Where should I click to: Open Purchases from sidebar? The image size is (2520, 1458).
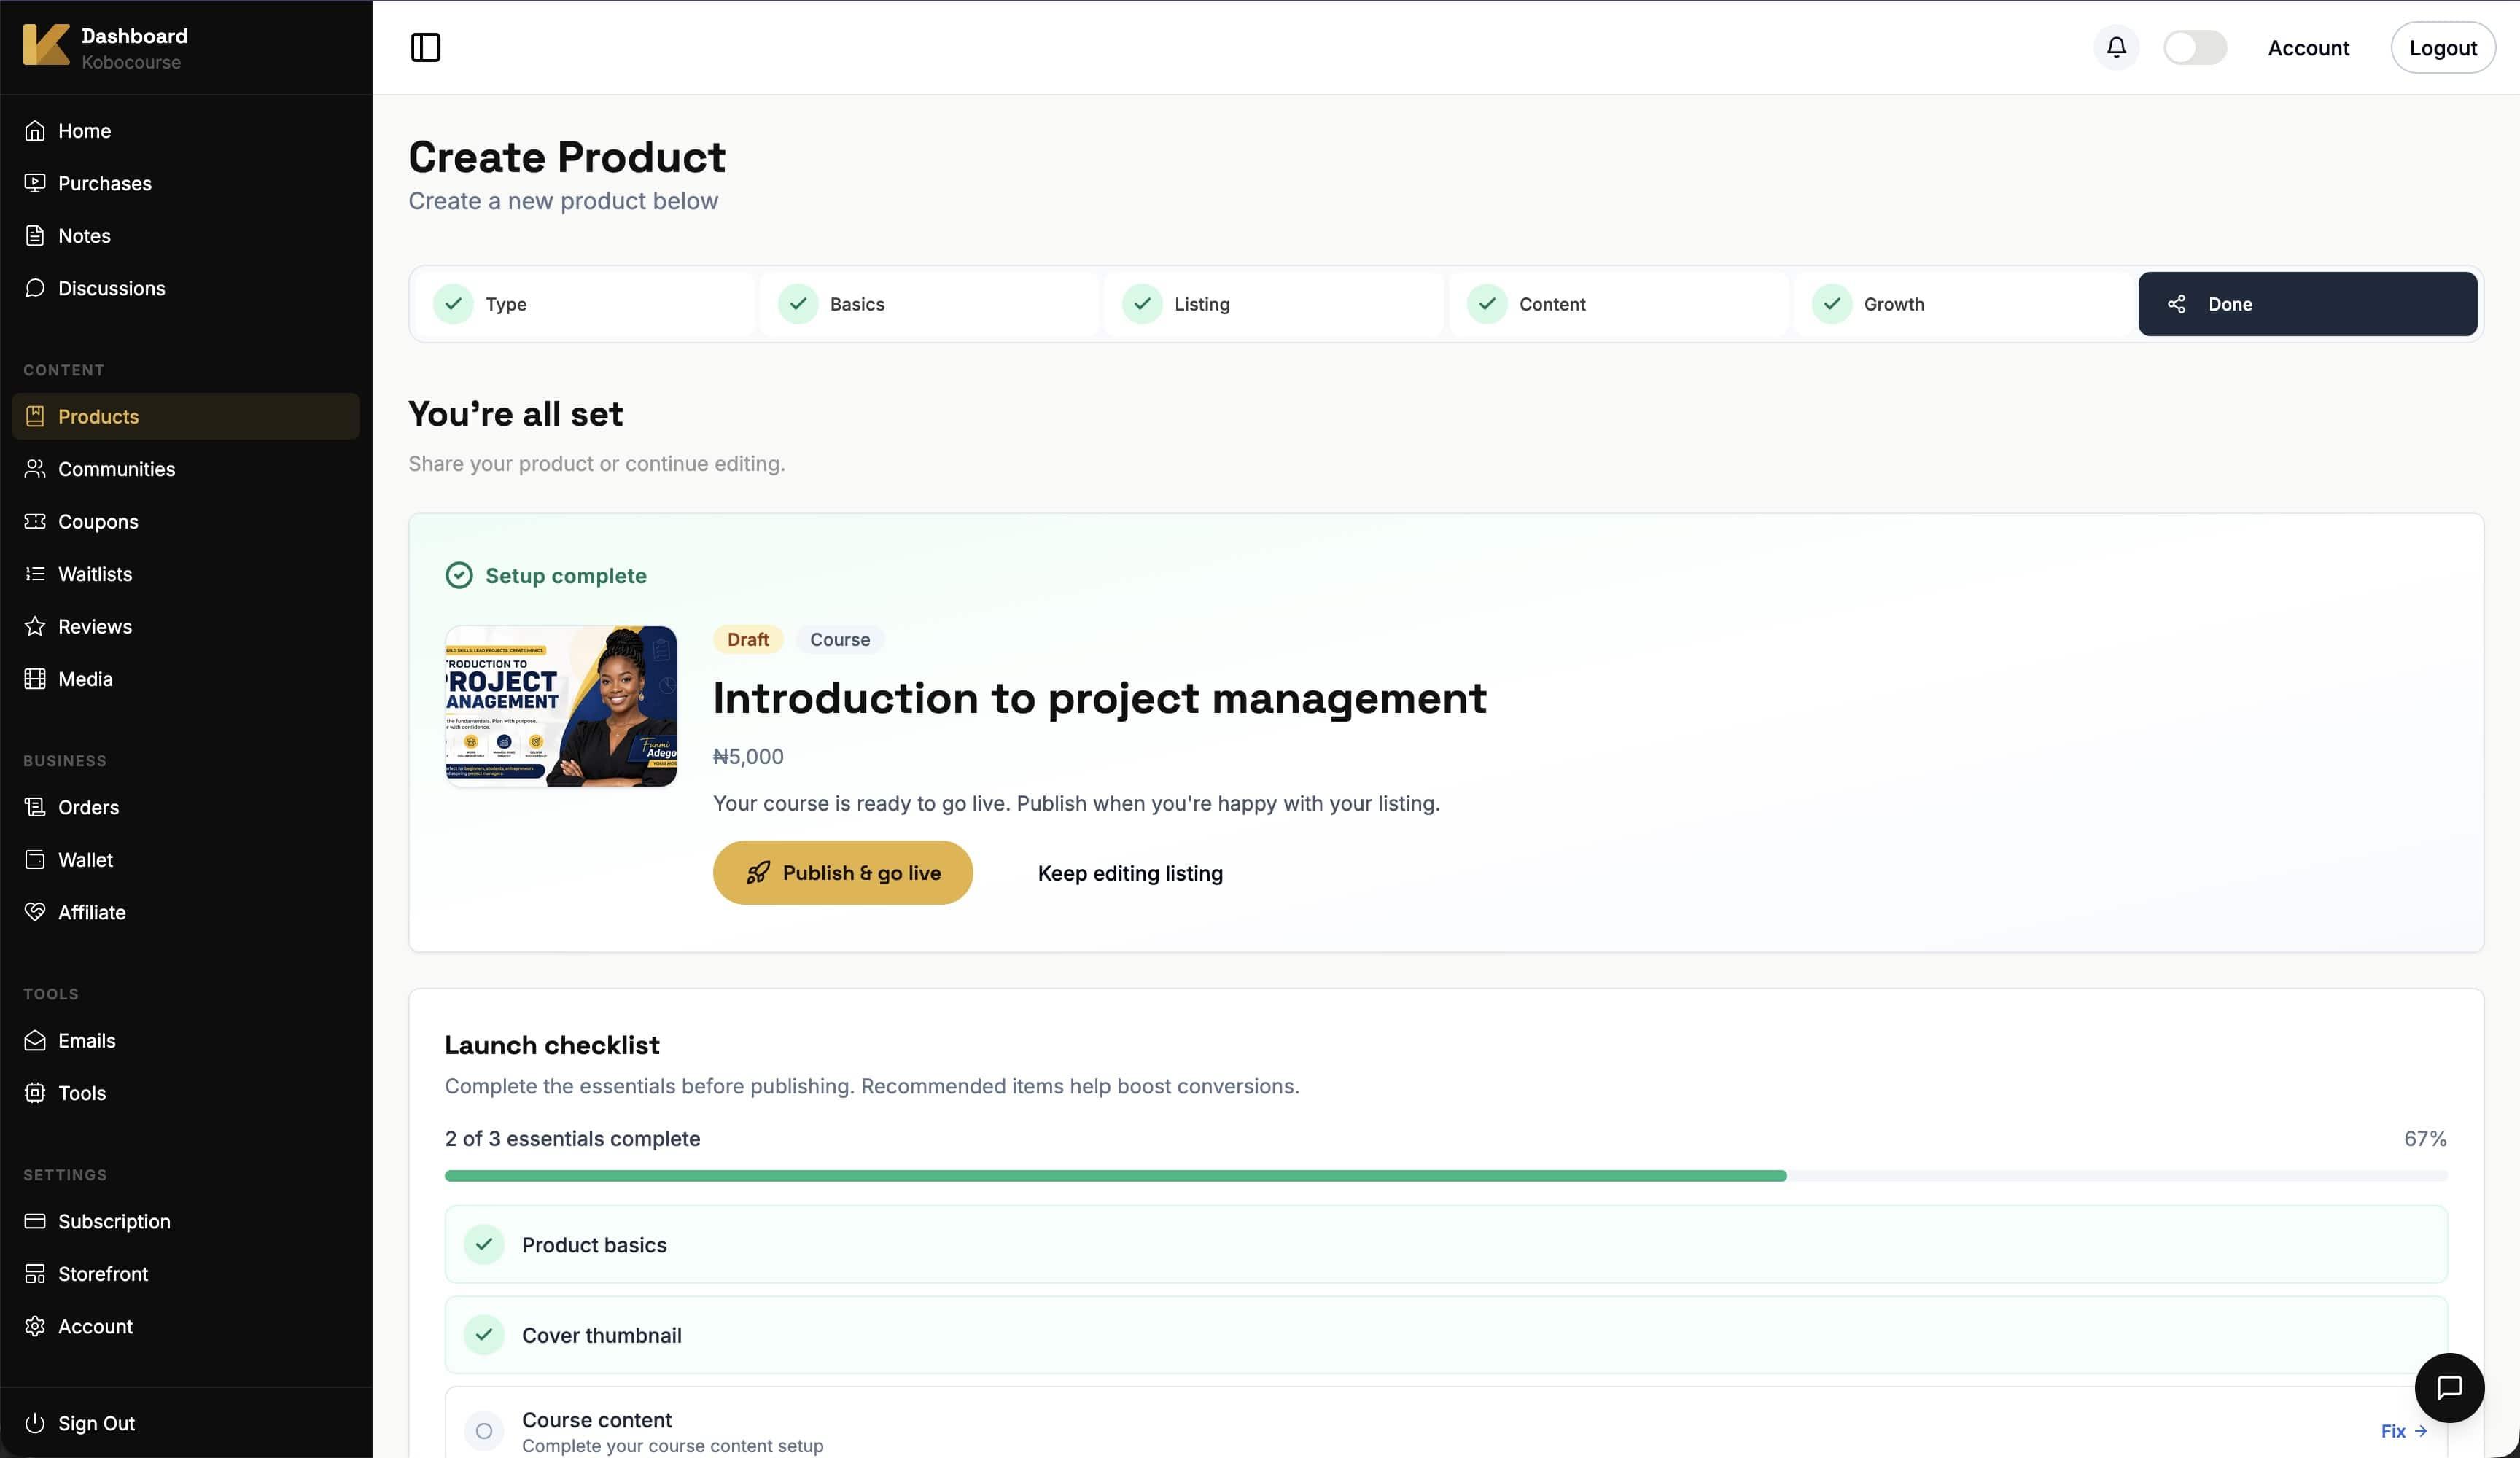185,183
